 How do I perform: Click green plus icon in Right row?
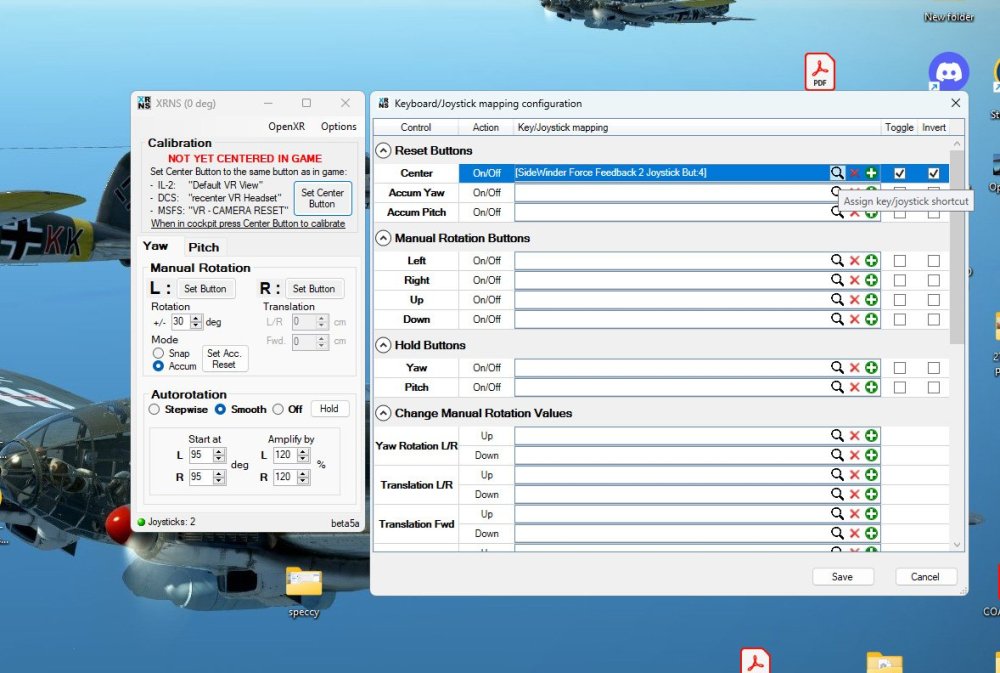[871, 280]
